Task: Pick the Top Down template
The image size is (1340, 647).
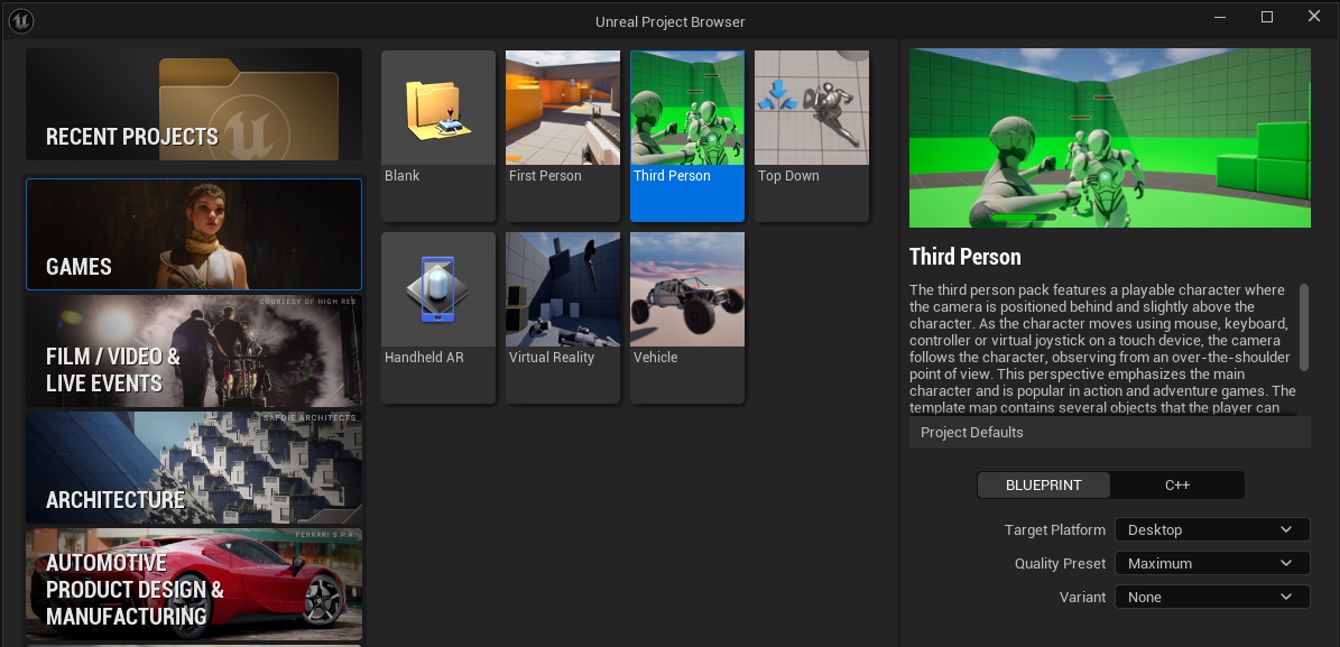Action: tap(811, 135)
